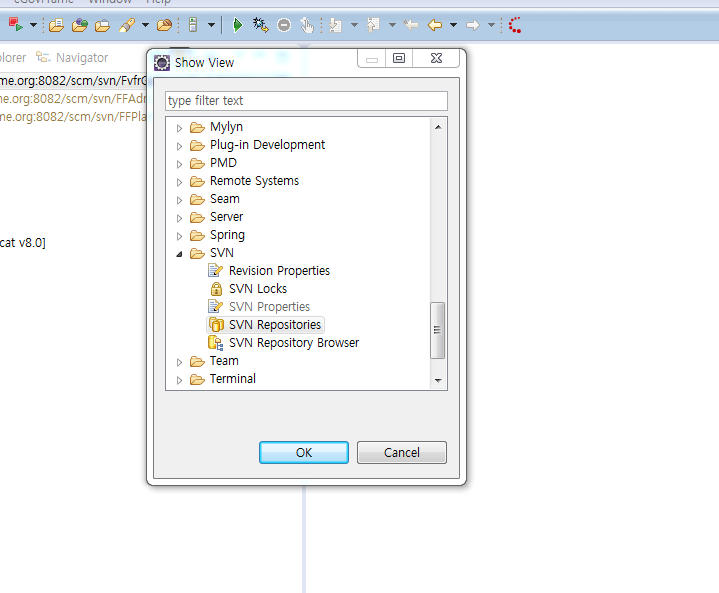This screenshot has height=593, width=719.
Task: Select the SVN Properties view
Action: pyautogui.click(x=269, y=306)
